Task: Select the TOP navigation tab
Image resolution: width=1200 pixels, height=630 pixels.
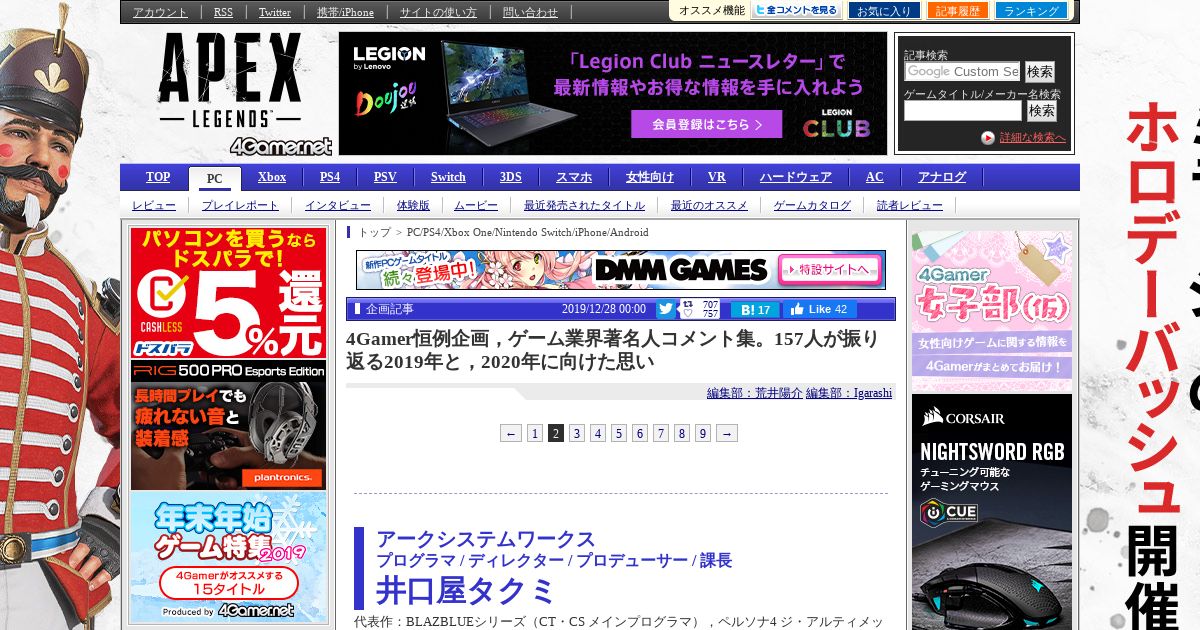Action: tap(158, 177)
